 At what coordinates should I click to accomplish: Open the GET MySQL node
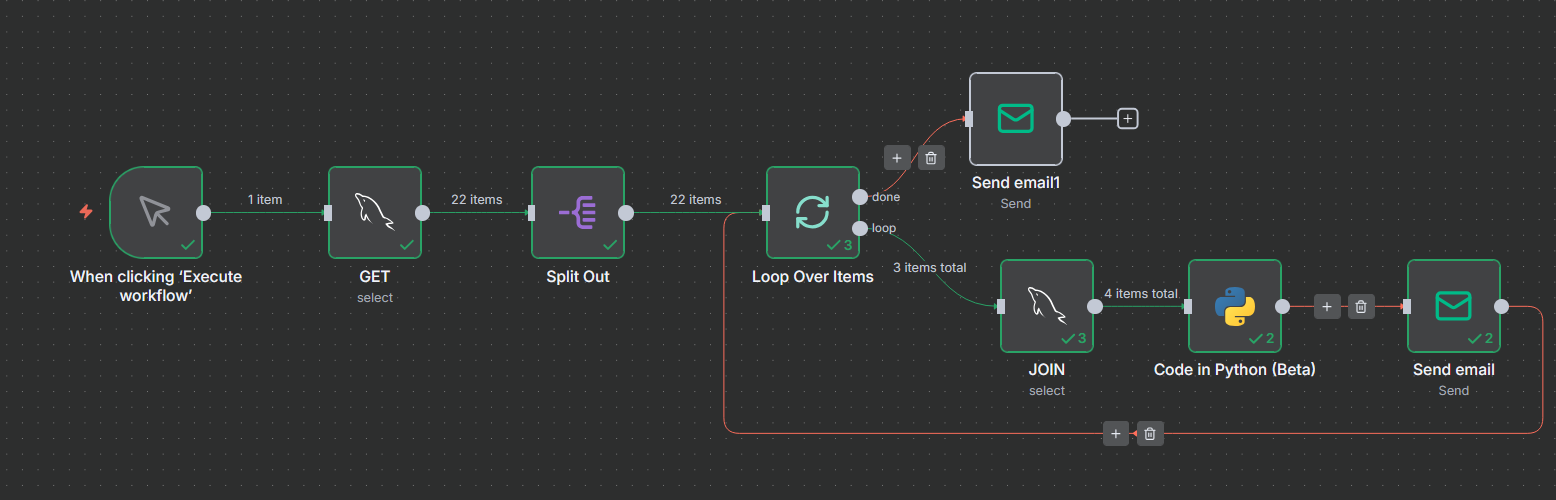coord(375,212)
